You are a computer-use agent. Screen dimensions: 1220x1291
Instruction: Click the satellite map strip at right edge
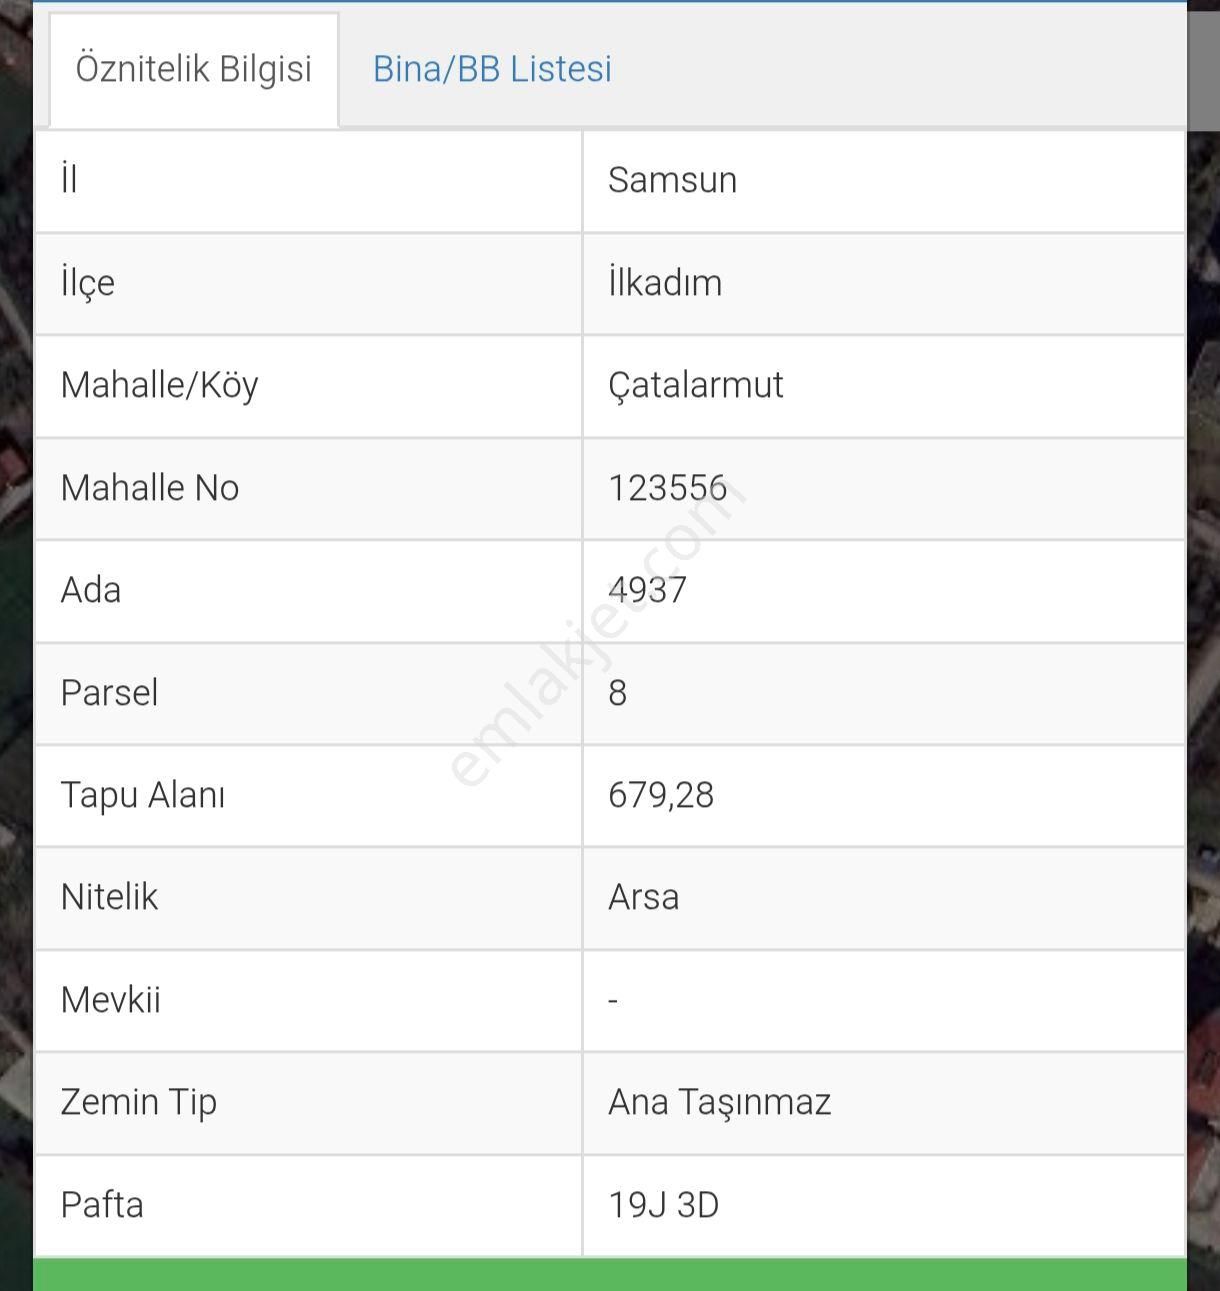tap(1203, 645)
